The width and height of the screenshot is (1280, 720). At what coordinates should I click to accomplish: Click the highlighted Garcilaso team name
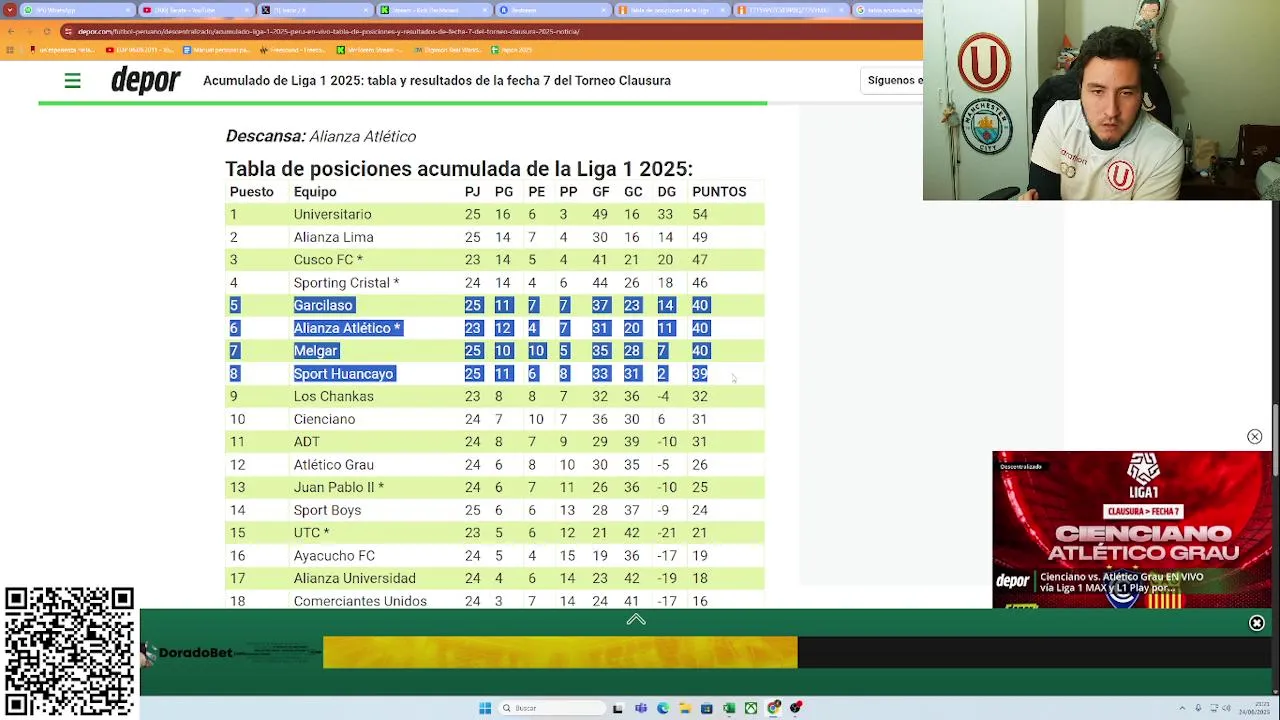pyautogui.click(x=323, y=305)
